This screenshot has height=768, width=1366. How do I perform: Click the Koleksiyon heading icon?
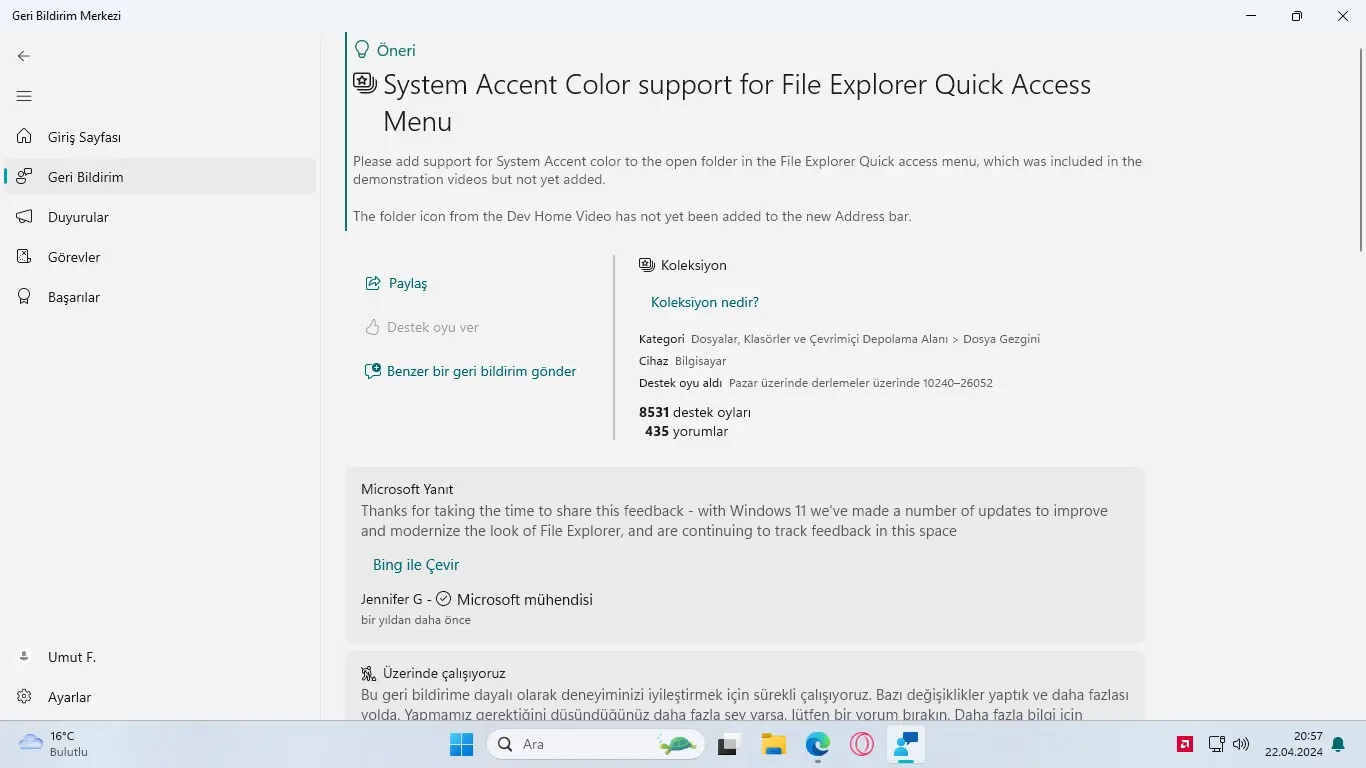646,265
